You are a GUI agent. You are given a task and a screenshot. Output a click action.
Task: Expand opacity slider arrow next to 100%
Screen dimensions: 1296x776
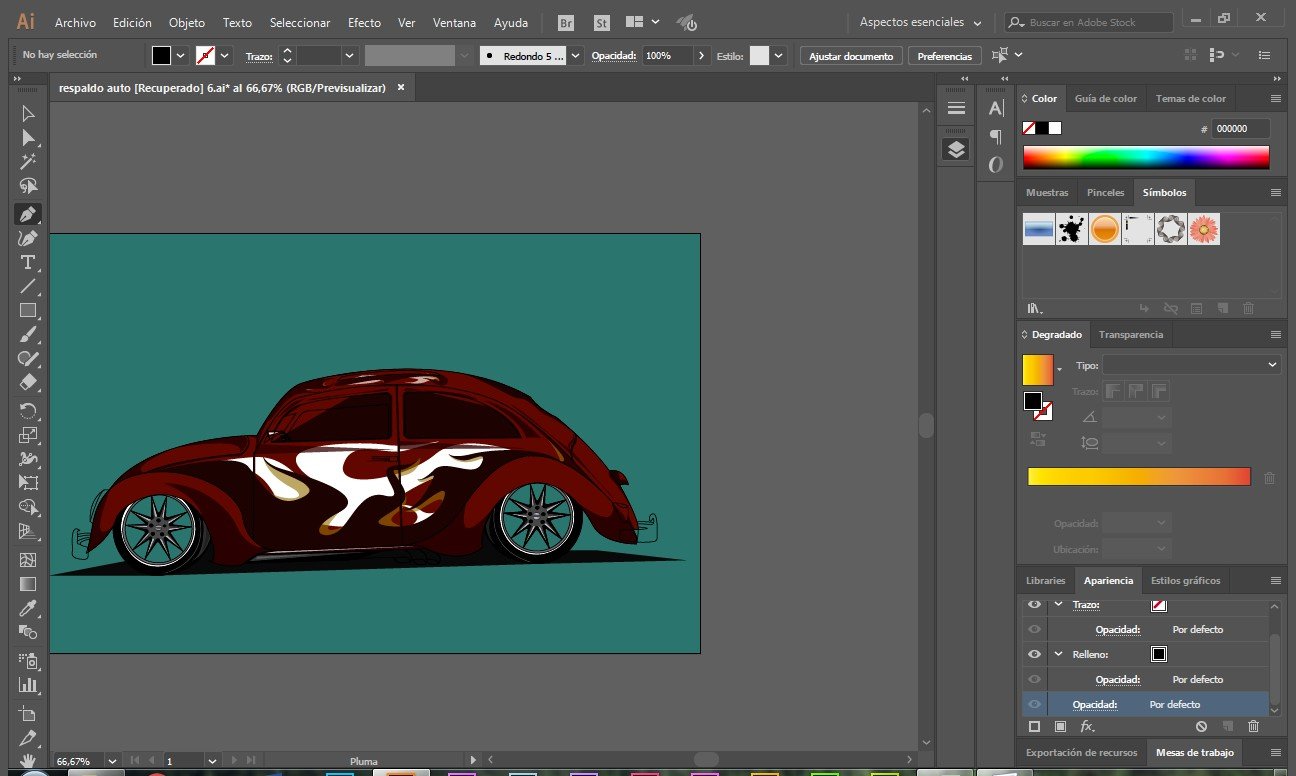[701, 56]
